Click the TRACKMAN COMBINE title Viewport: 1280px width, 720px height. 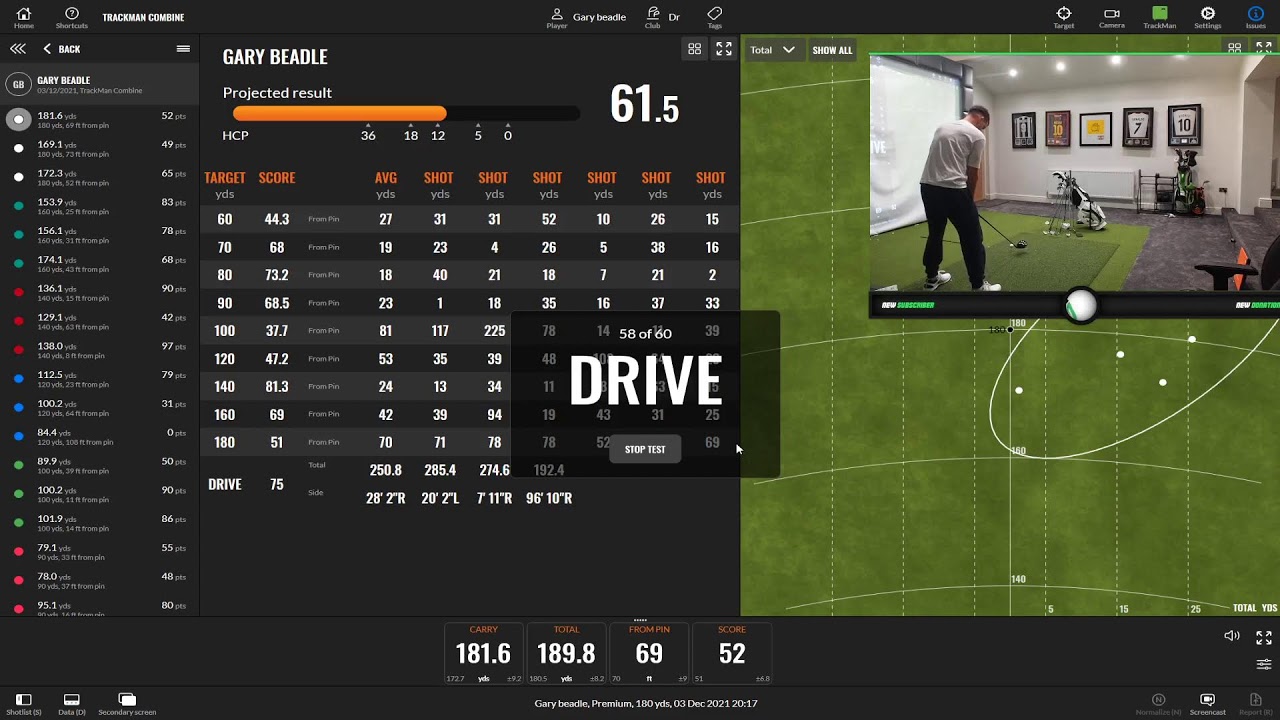pyautogui.click(x=143, y=17)
